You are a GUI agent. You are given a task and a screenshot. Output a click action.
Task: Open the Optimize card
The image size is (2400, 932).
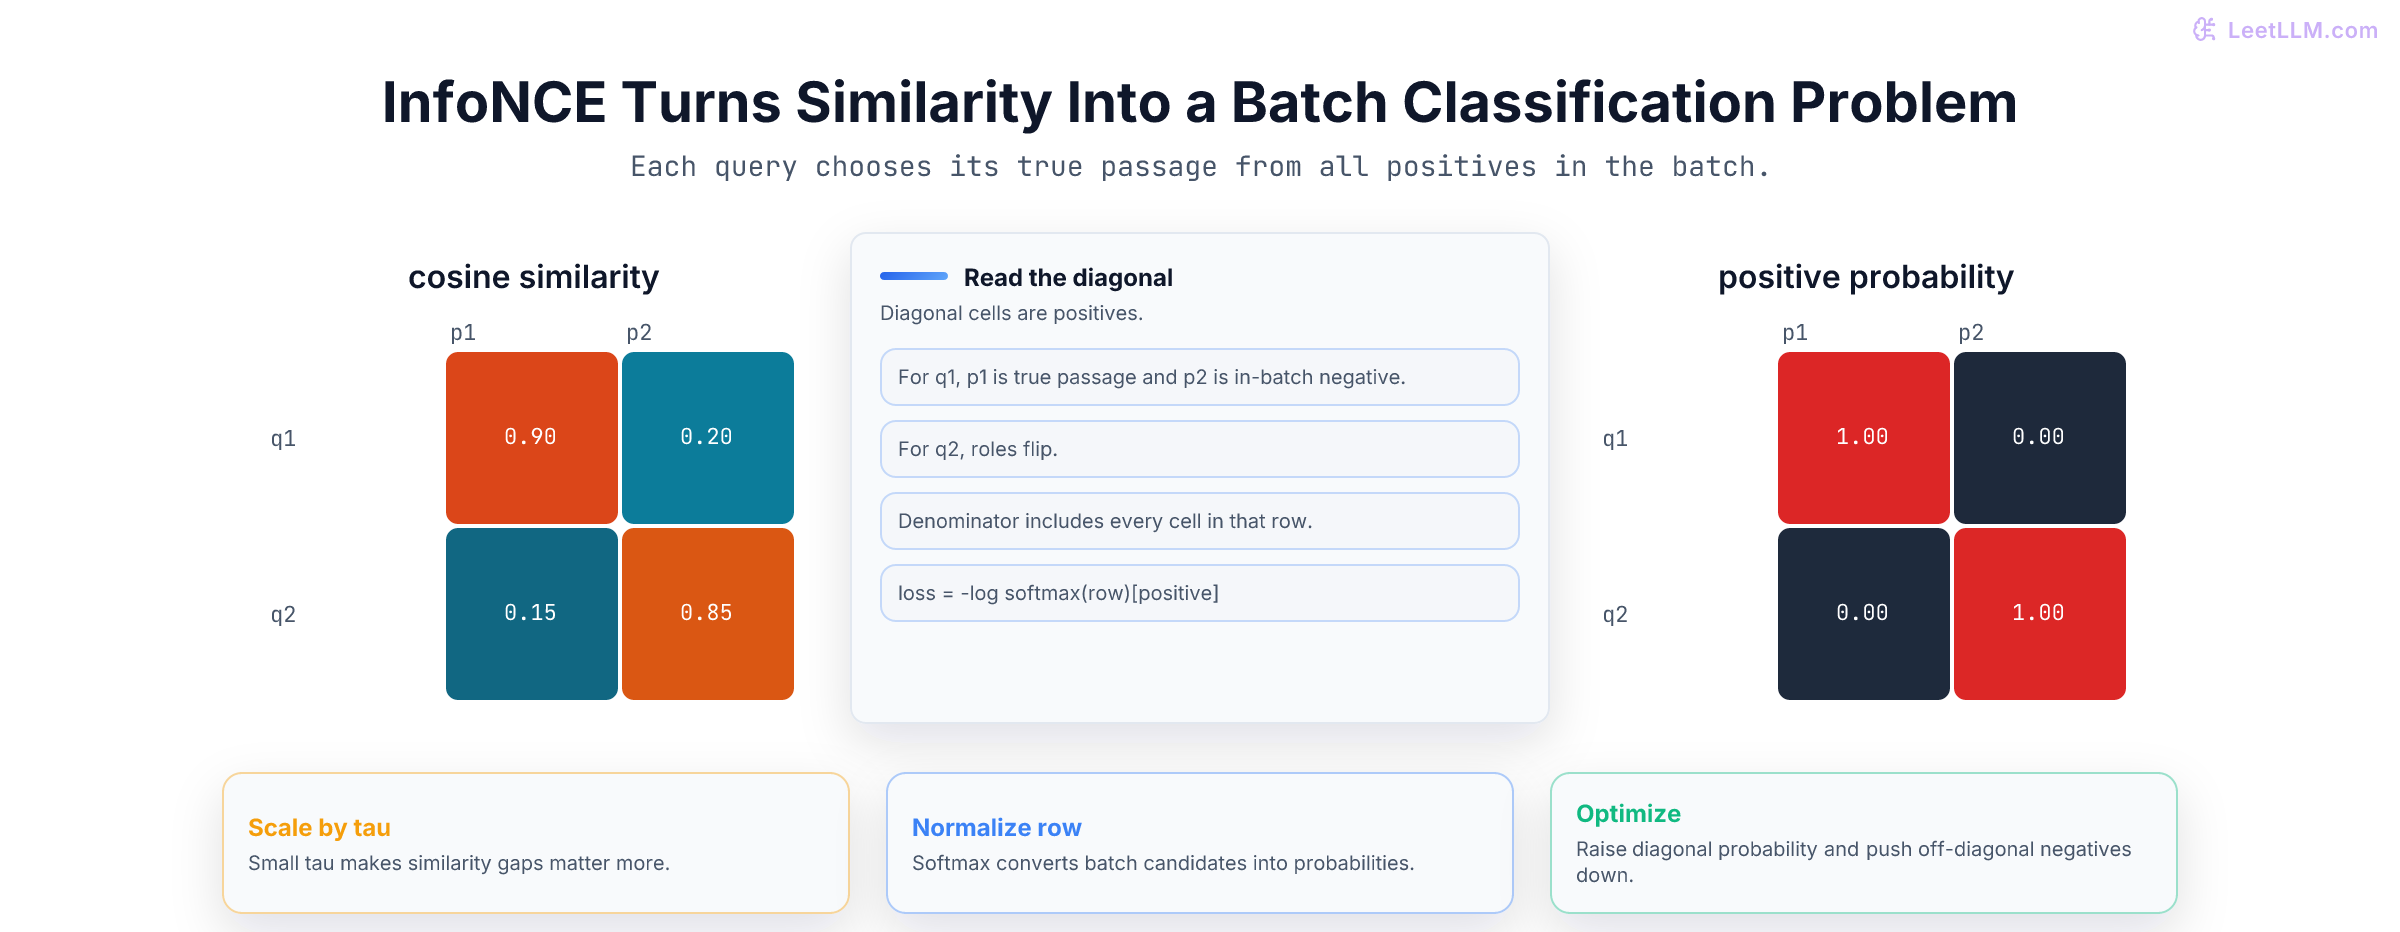pyautogui.click(x=1864, y=843)
